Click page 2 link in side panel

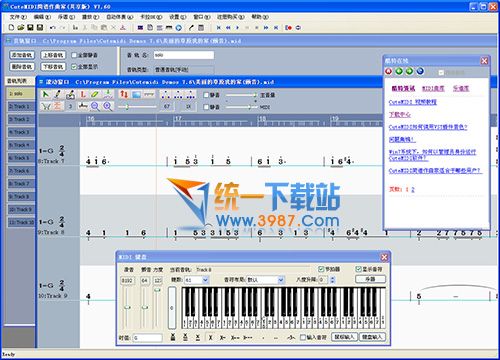coord(413,189)
